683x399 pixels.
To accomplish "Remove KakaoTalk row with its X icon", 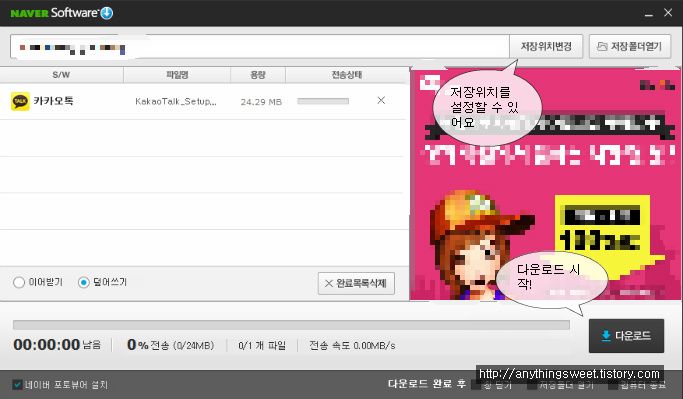I will [381, 101].
